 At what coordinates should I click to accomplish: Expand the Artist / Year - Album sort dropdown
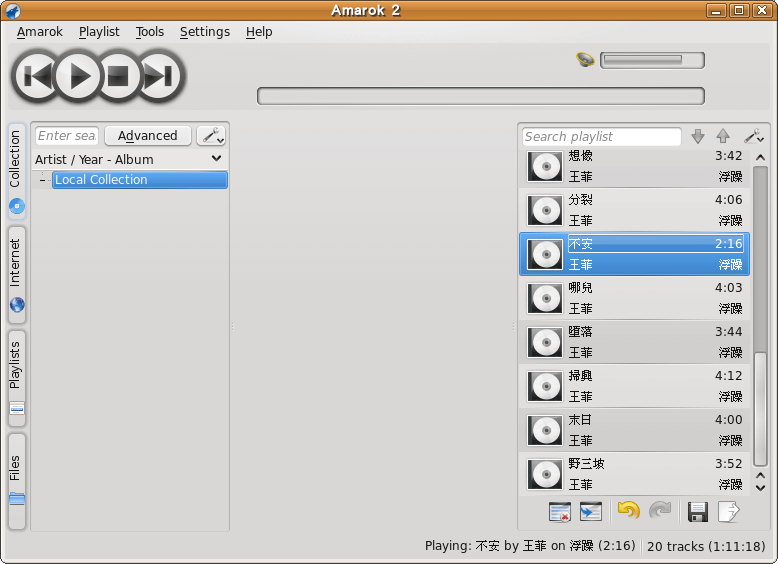tap(129, 159)
